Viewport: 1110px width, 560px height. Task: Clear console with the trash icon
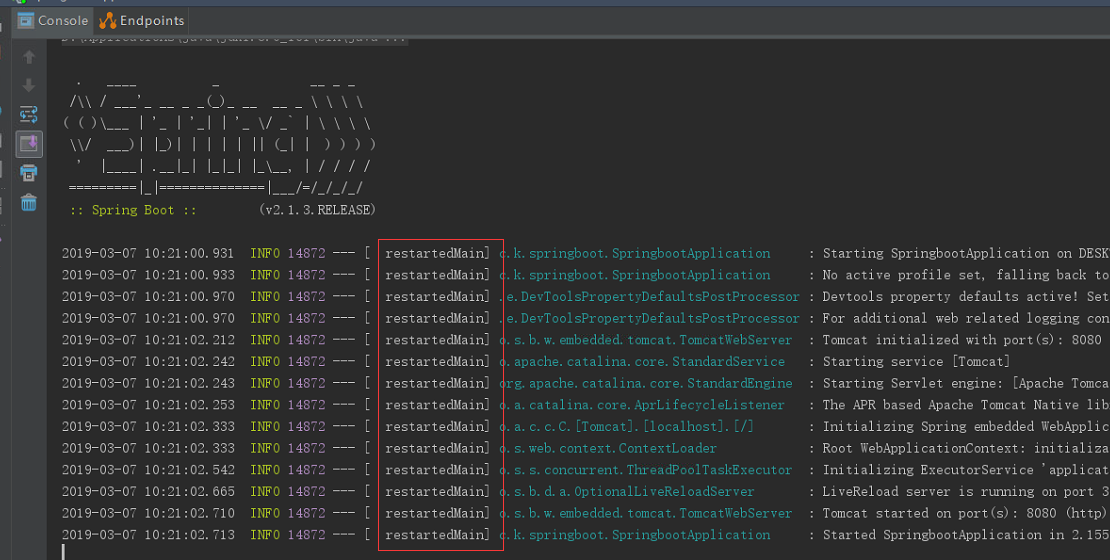pos(29,202)
